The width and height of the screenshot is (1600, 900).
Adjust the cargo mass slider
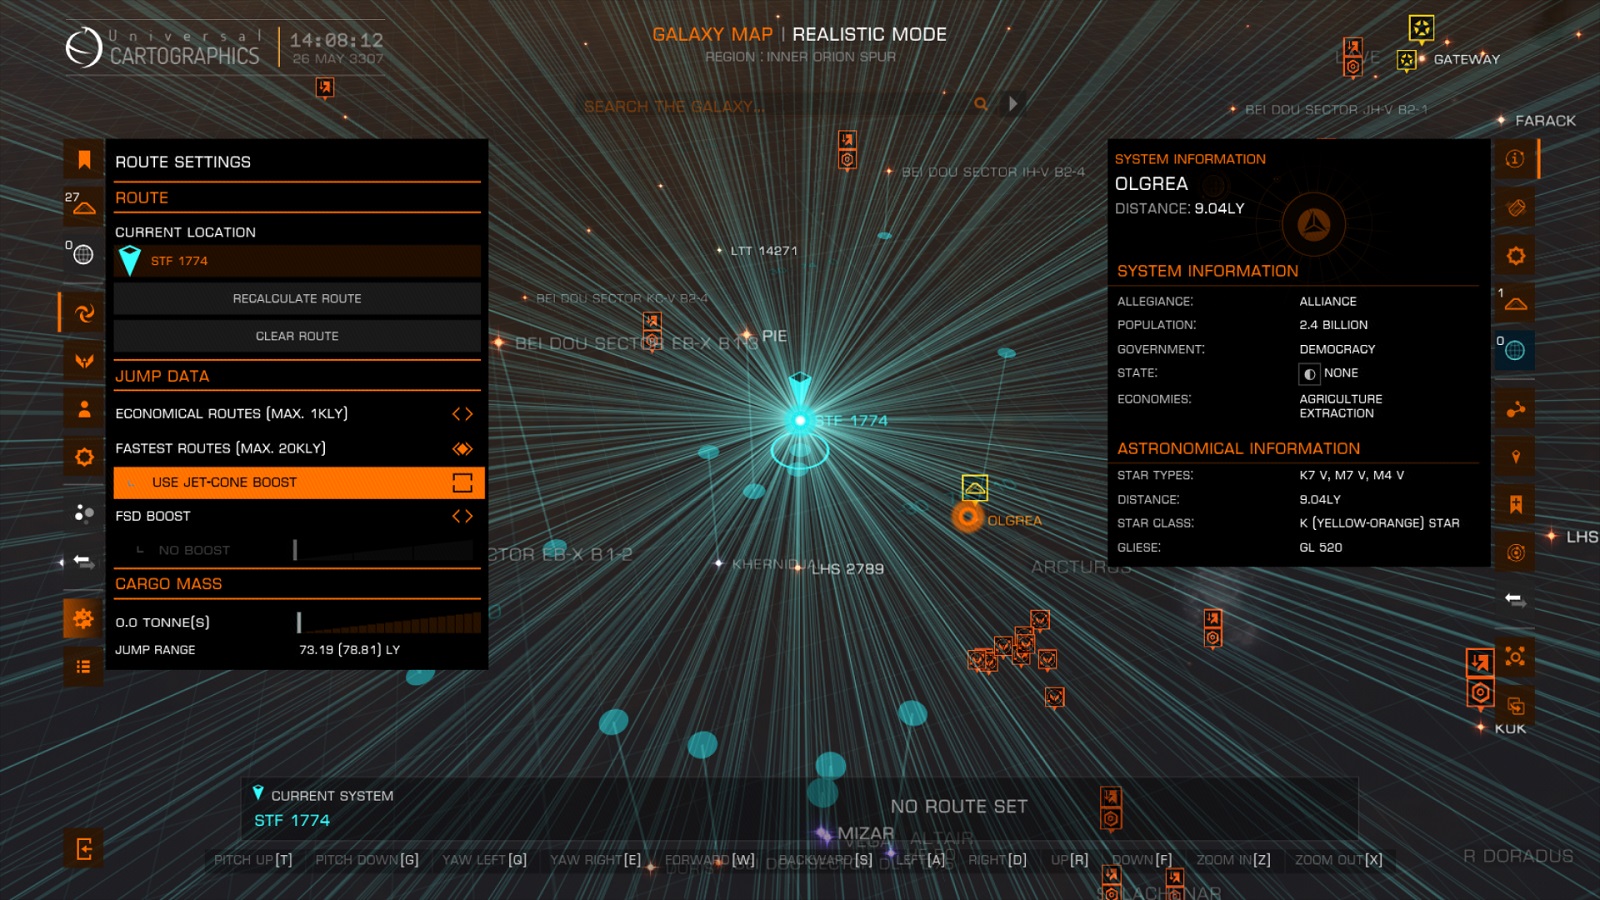[x=389, y=622]
